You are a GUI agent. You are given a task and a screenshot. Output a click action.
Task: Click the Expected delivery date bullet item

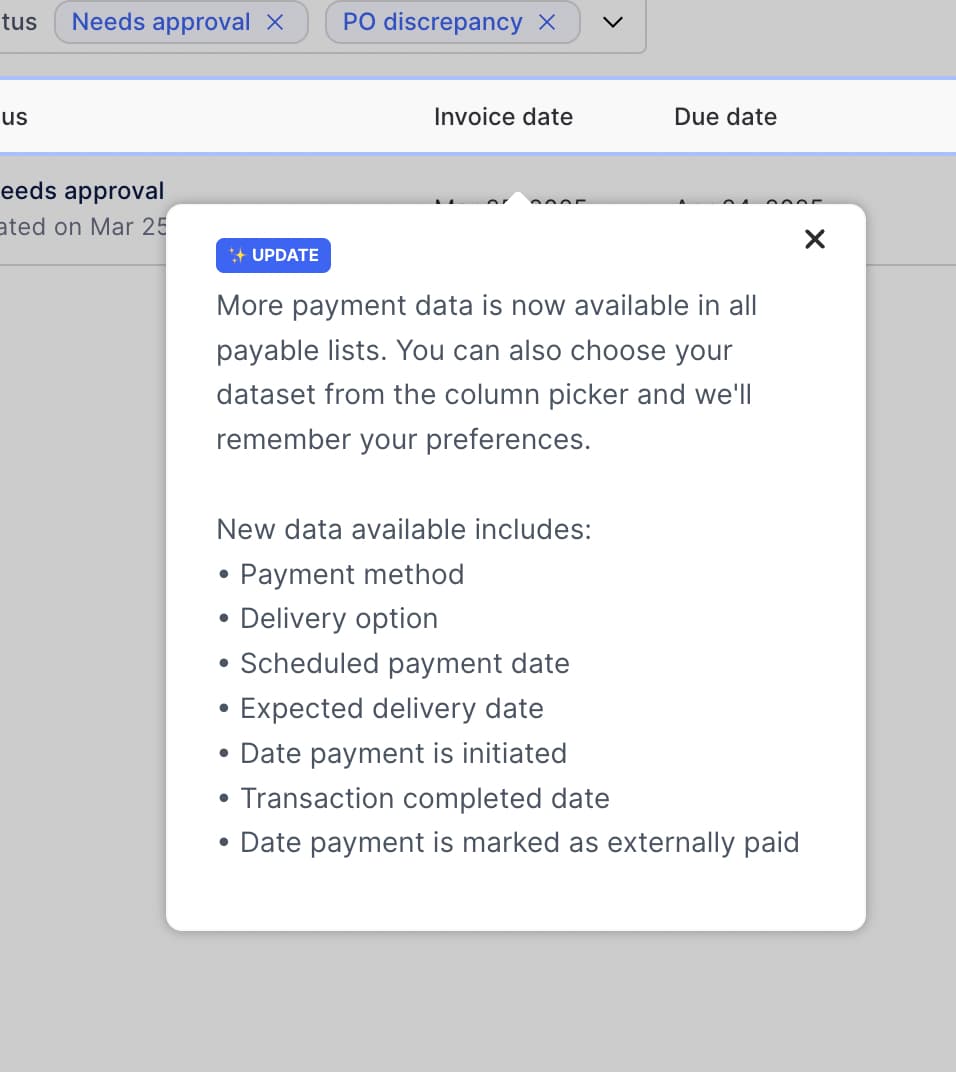click(391, 708)
